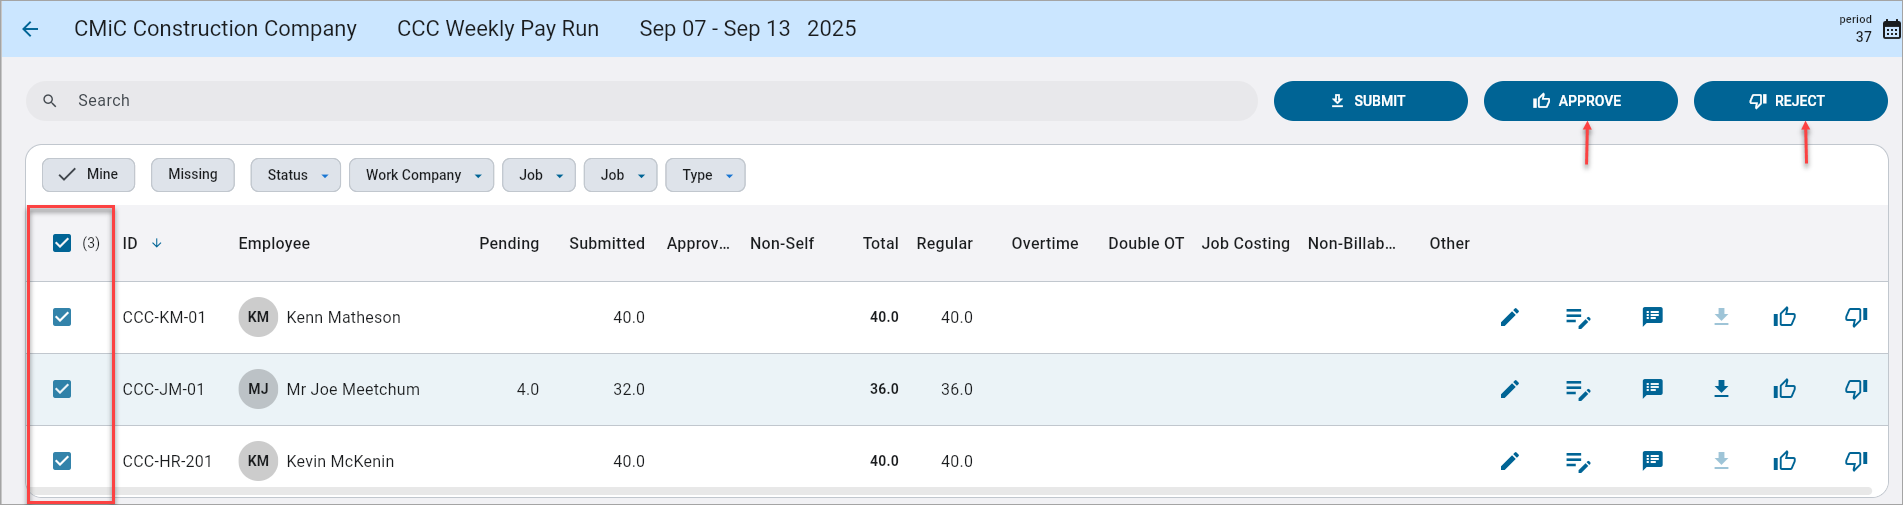The width and height of the screenshot is (1903, 505).
Task: Select the Missing filter chip
Action: tap(192, 174)
